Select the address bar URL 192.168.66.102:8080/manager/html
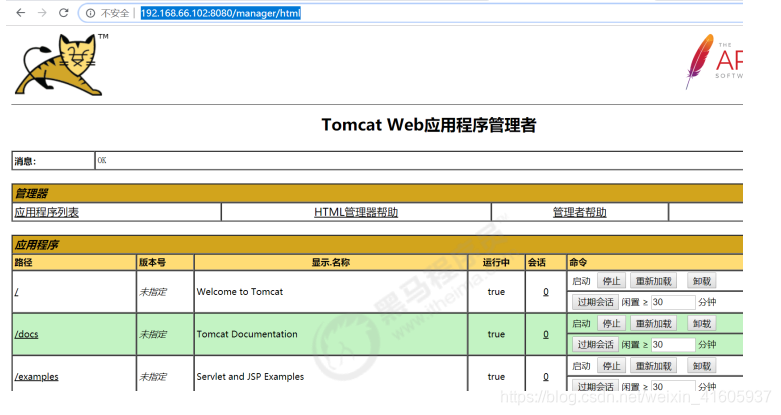 click(x=221, y=13)
